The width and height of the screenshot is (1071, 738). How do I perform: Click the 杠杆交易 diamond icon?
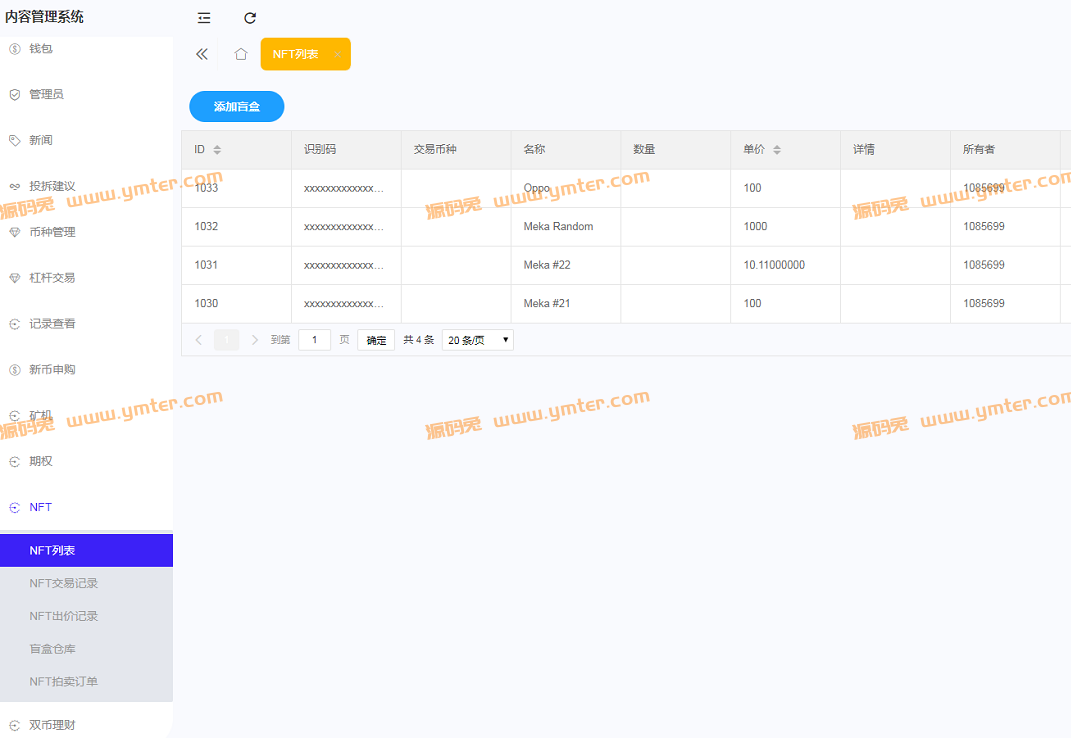click(x=14, y=278)
